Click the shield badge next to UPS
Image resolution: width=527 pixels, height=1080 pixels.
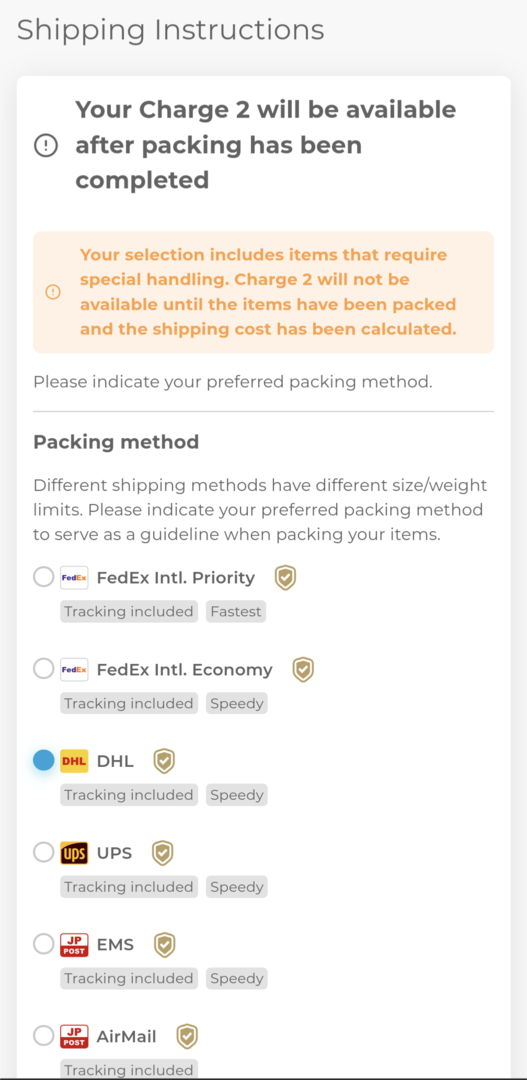163,853
